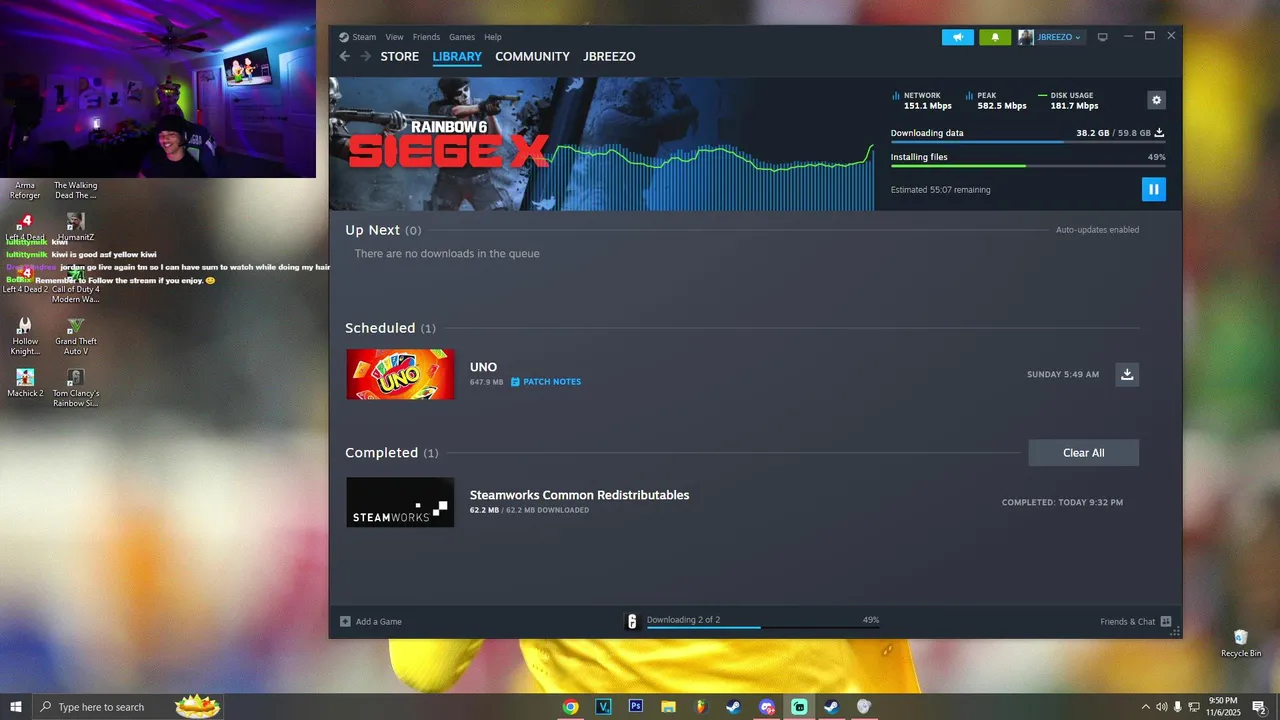Viewport: 1280px width, 720px height.
Task: Click the microphone tray icon
Action: (1177, 706)
